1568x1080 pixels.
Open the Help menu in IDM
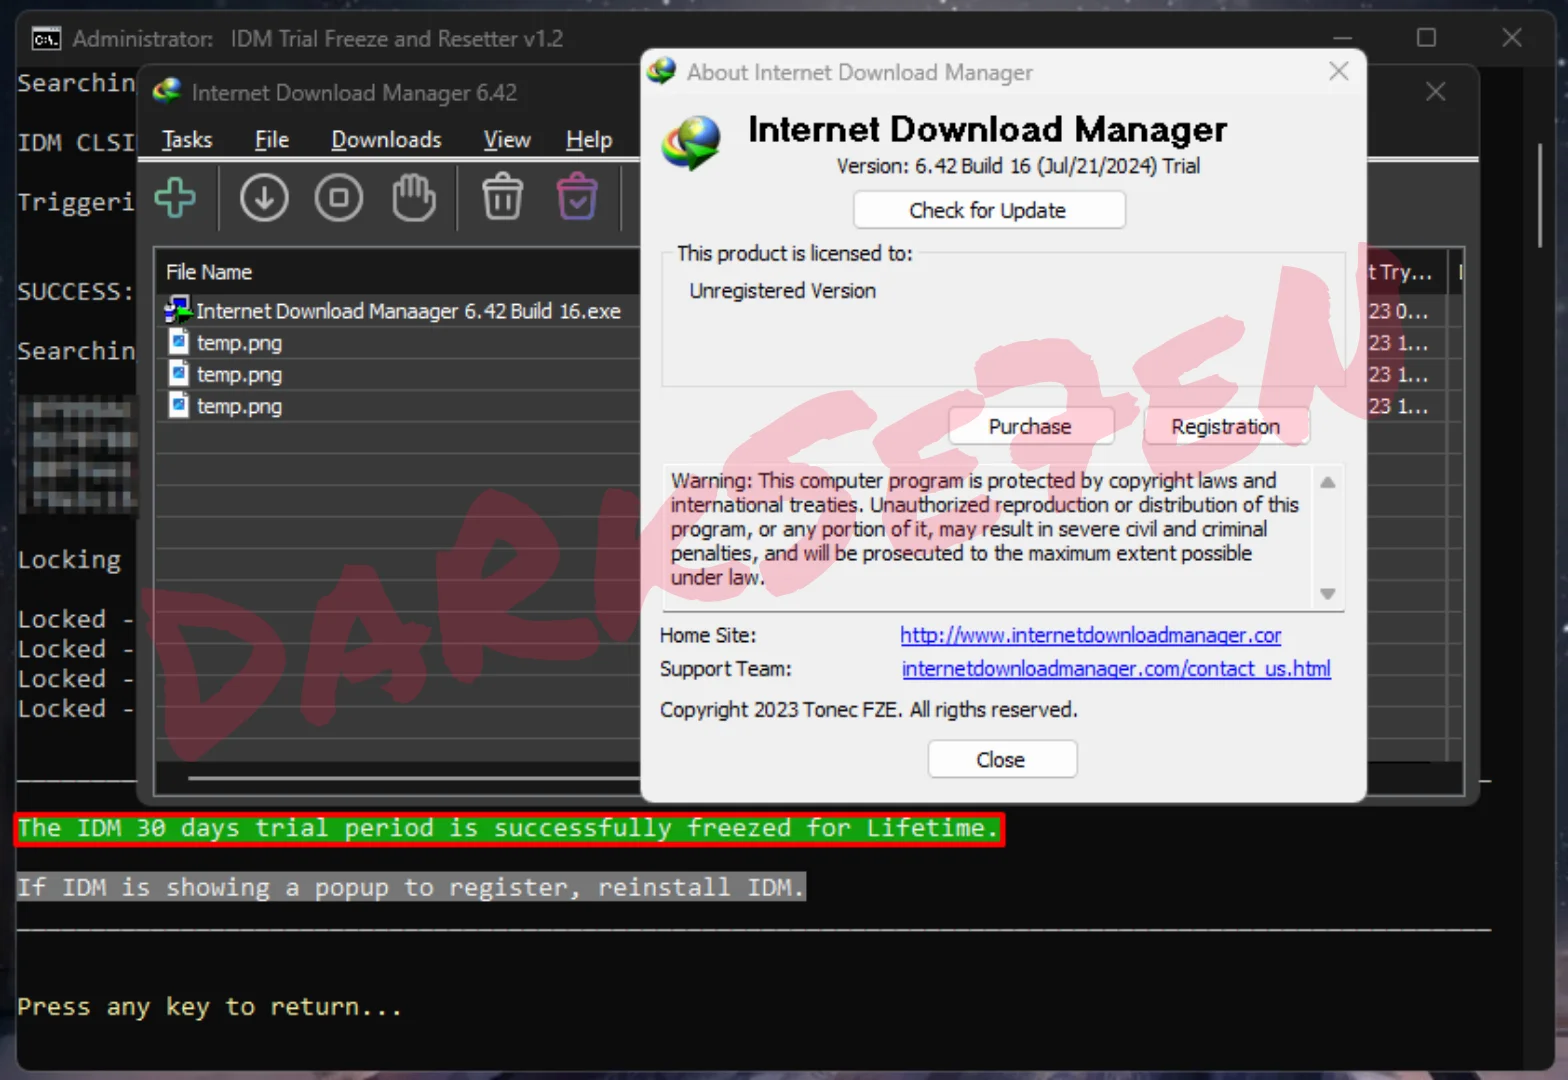pos(589,140)
